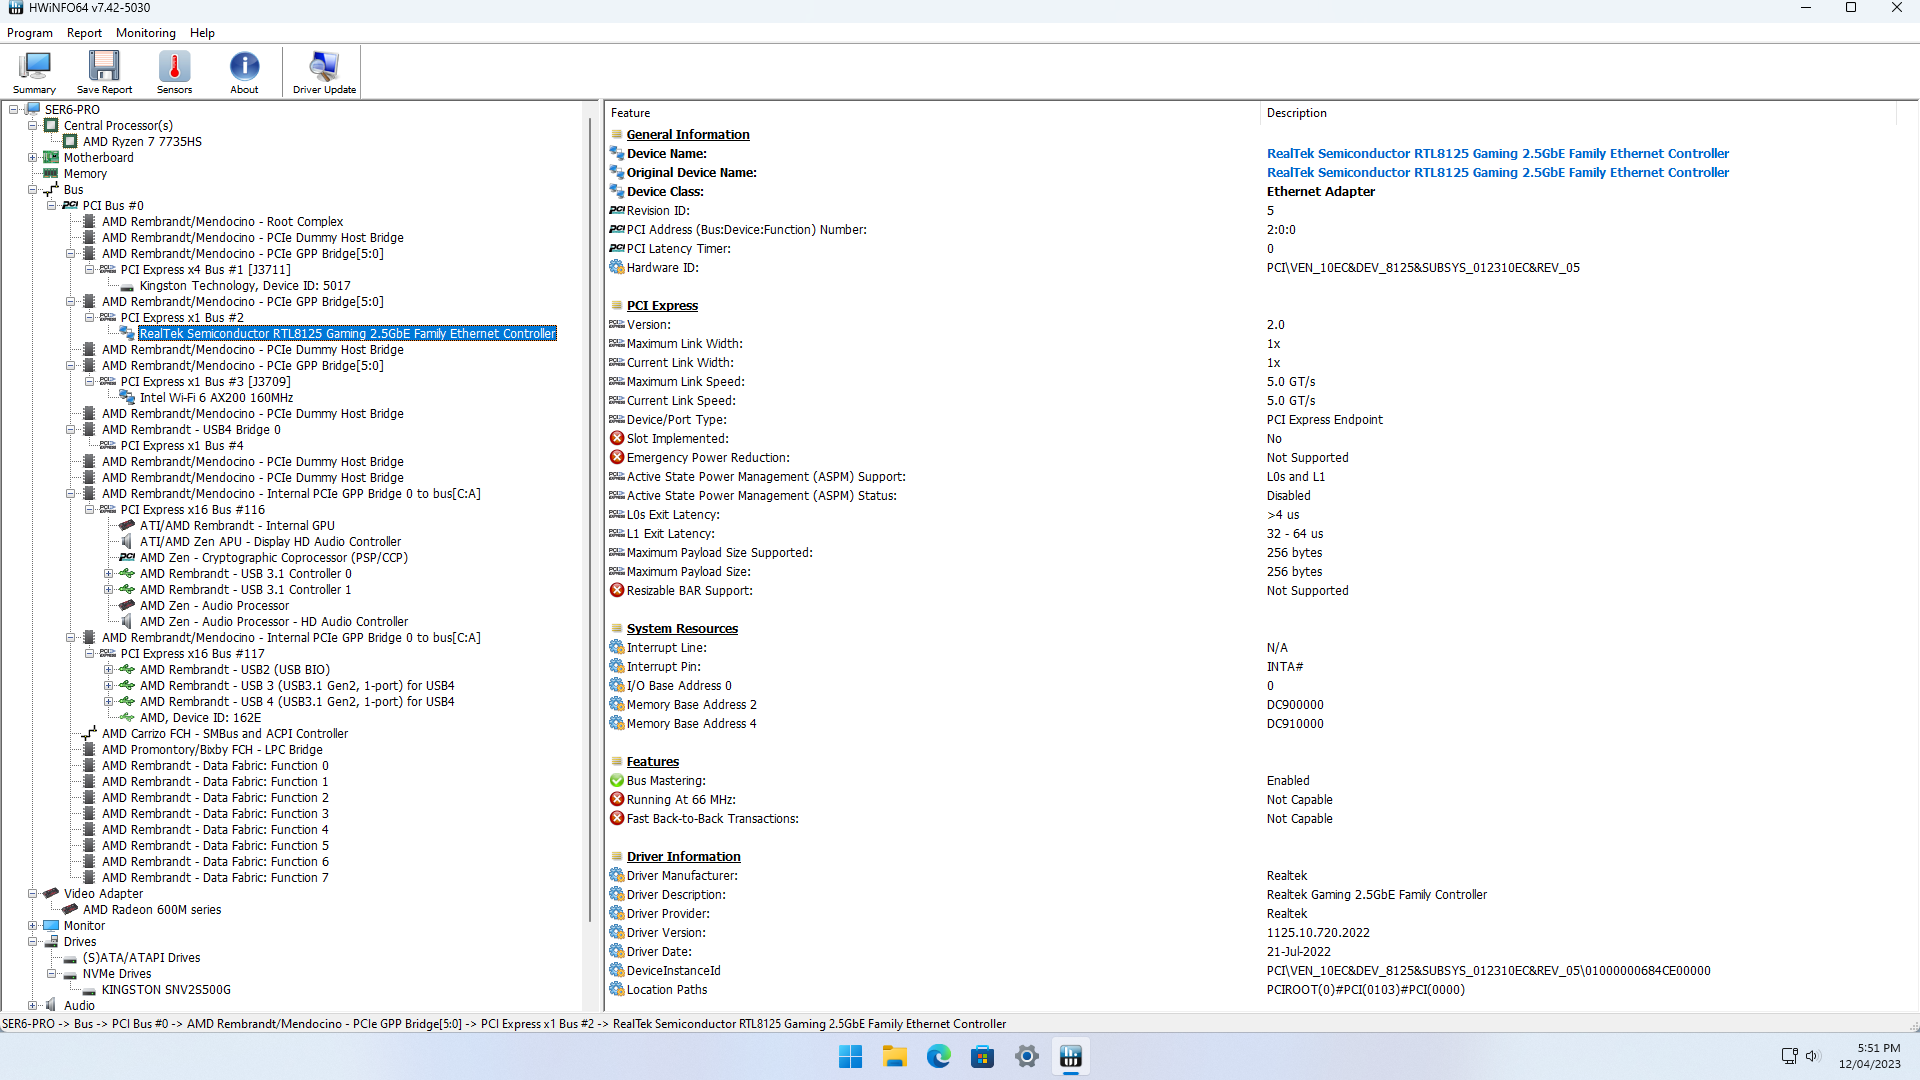Open File Explorer from taskbar
Image resolution: width=1920 pixels, height=1080 pixels.
pos(895,1056)
